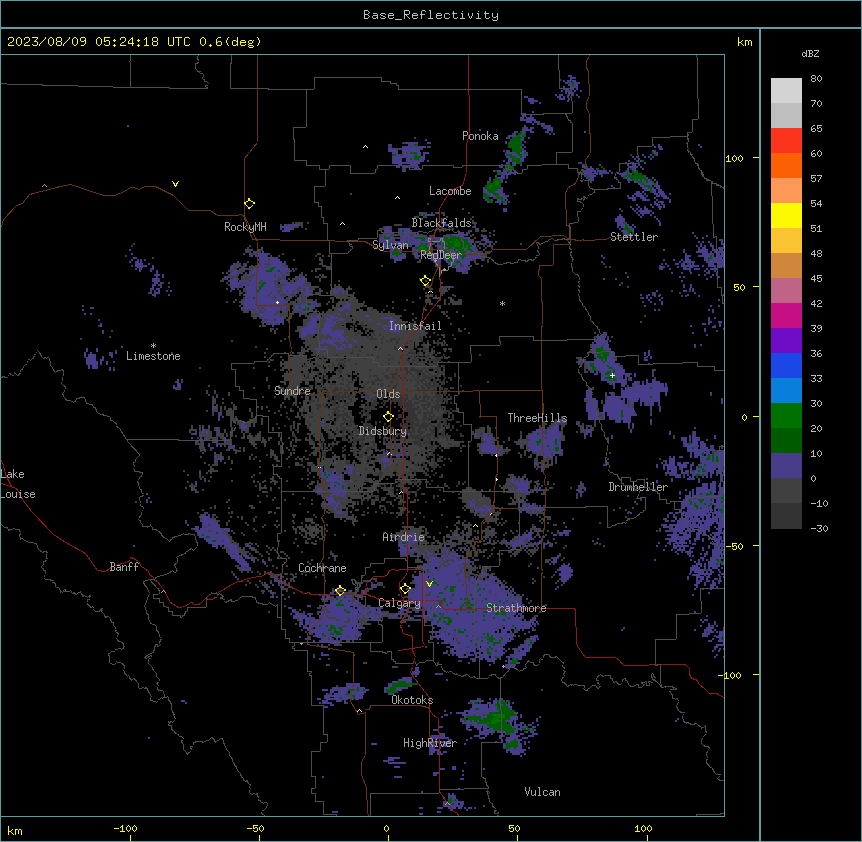
Task: Click the red 60-65 dBZ legend swatch
Action: 786,141
